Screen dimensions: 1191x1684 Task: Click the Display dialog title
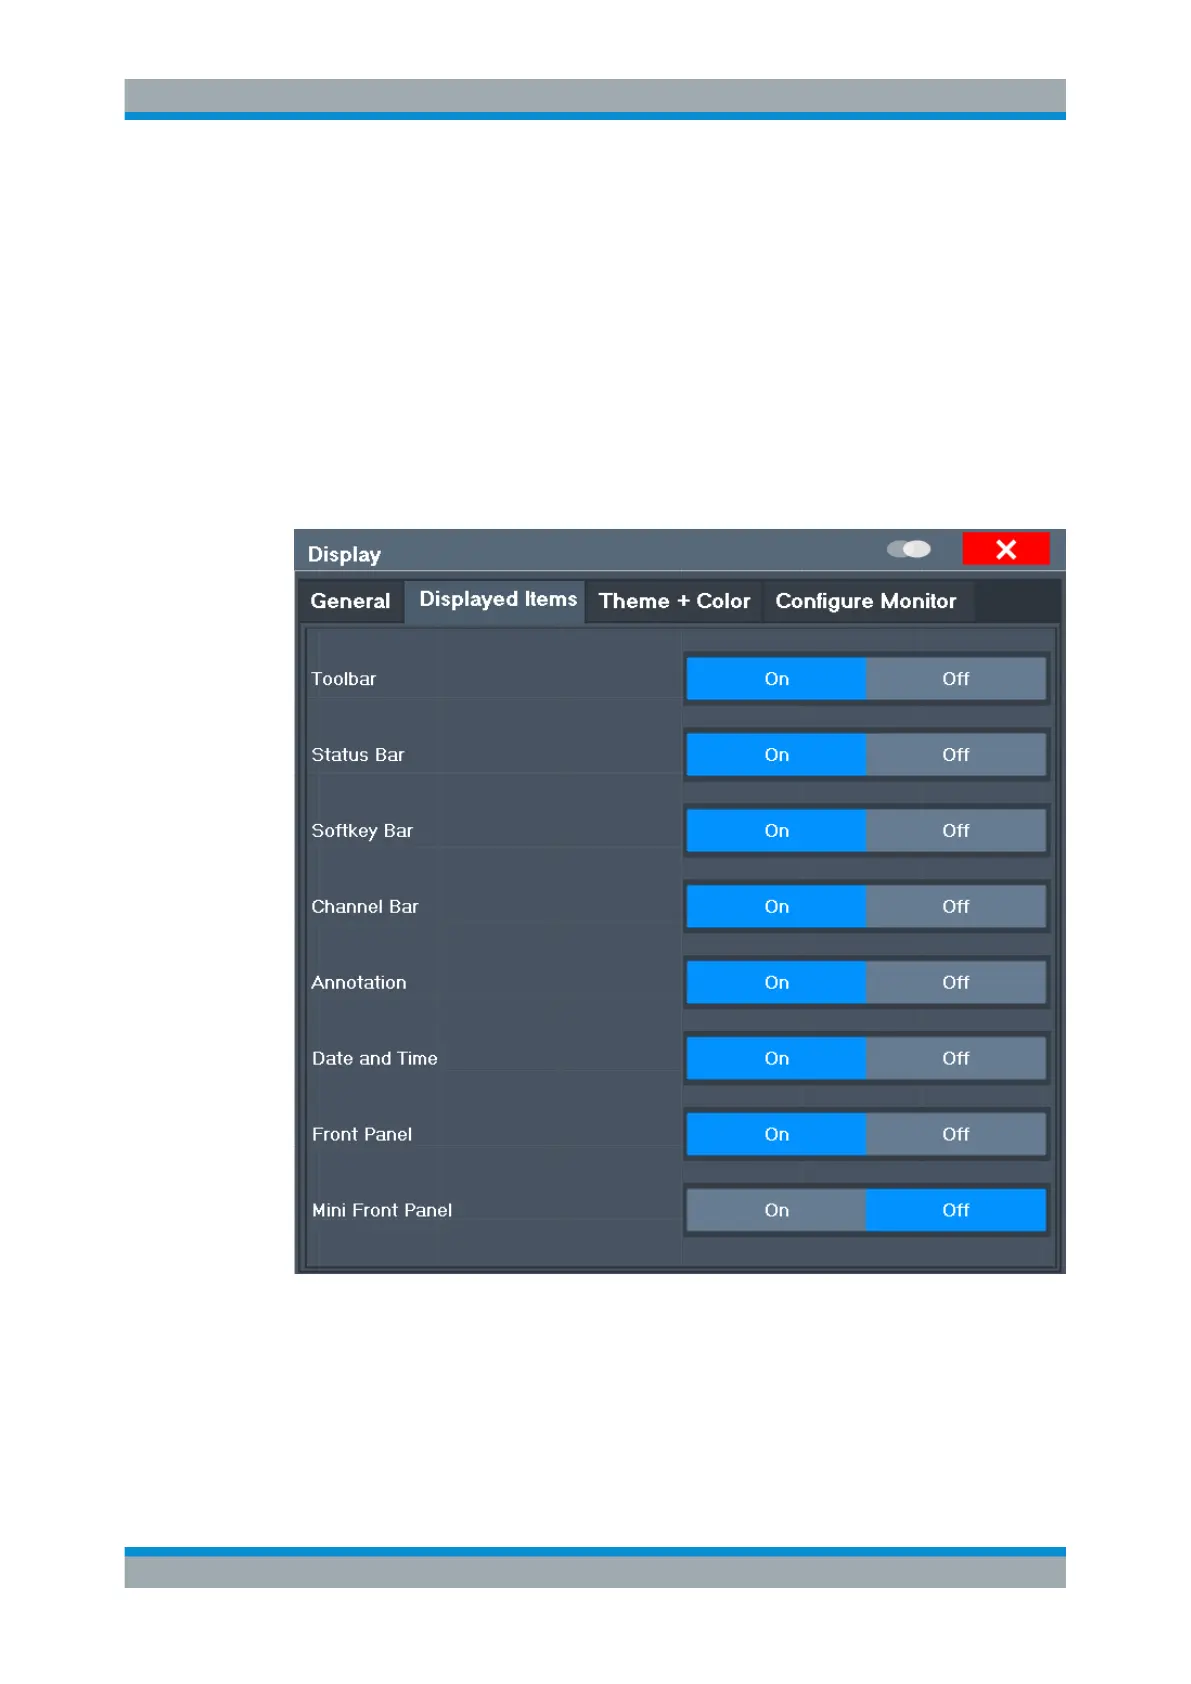344,554
